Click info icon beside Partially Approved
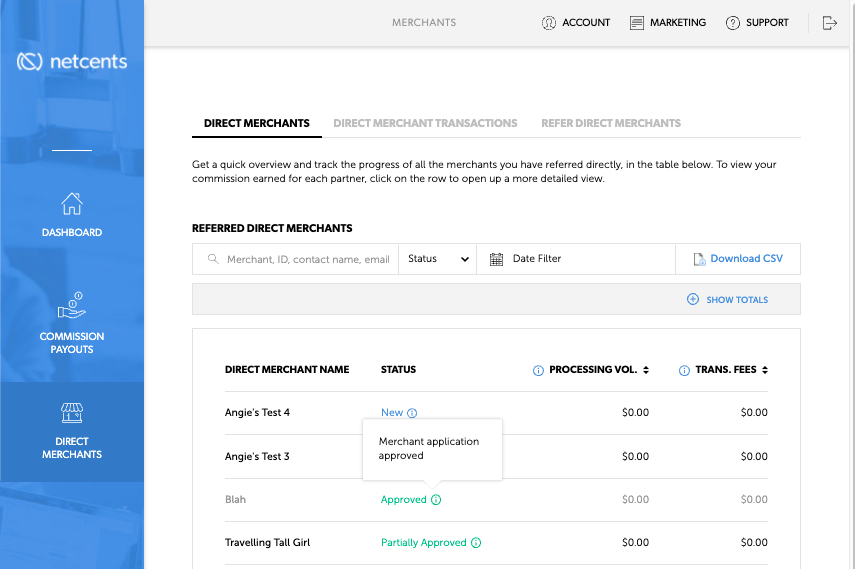Viewport: 855px width, 569px height. pyautogui.click(x=476, y=543)
